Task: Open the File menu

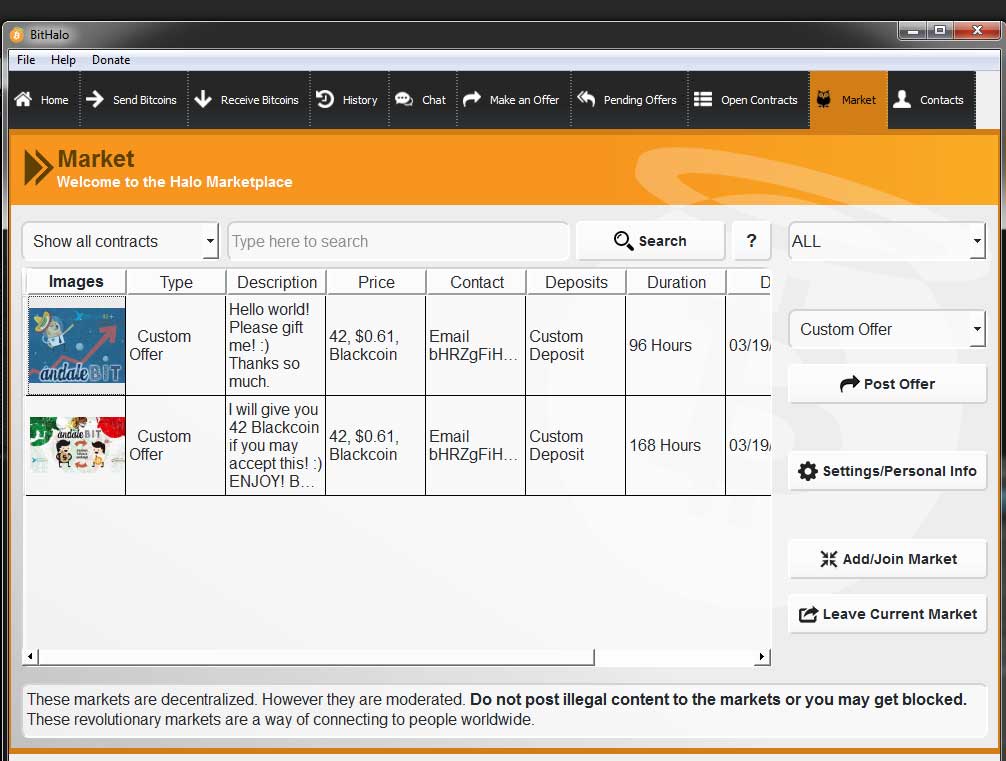Action: click(x=26, y=60)
